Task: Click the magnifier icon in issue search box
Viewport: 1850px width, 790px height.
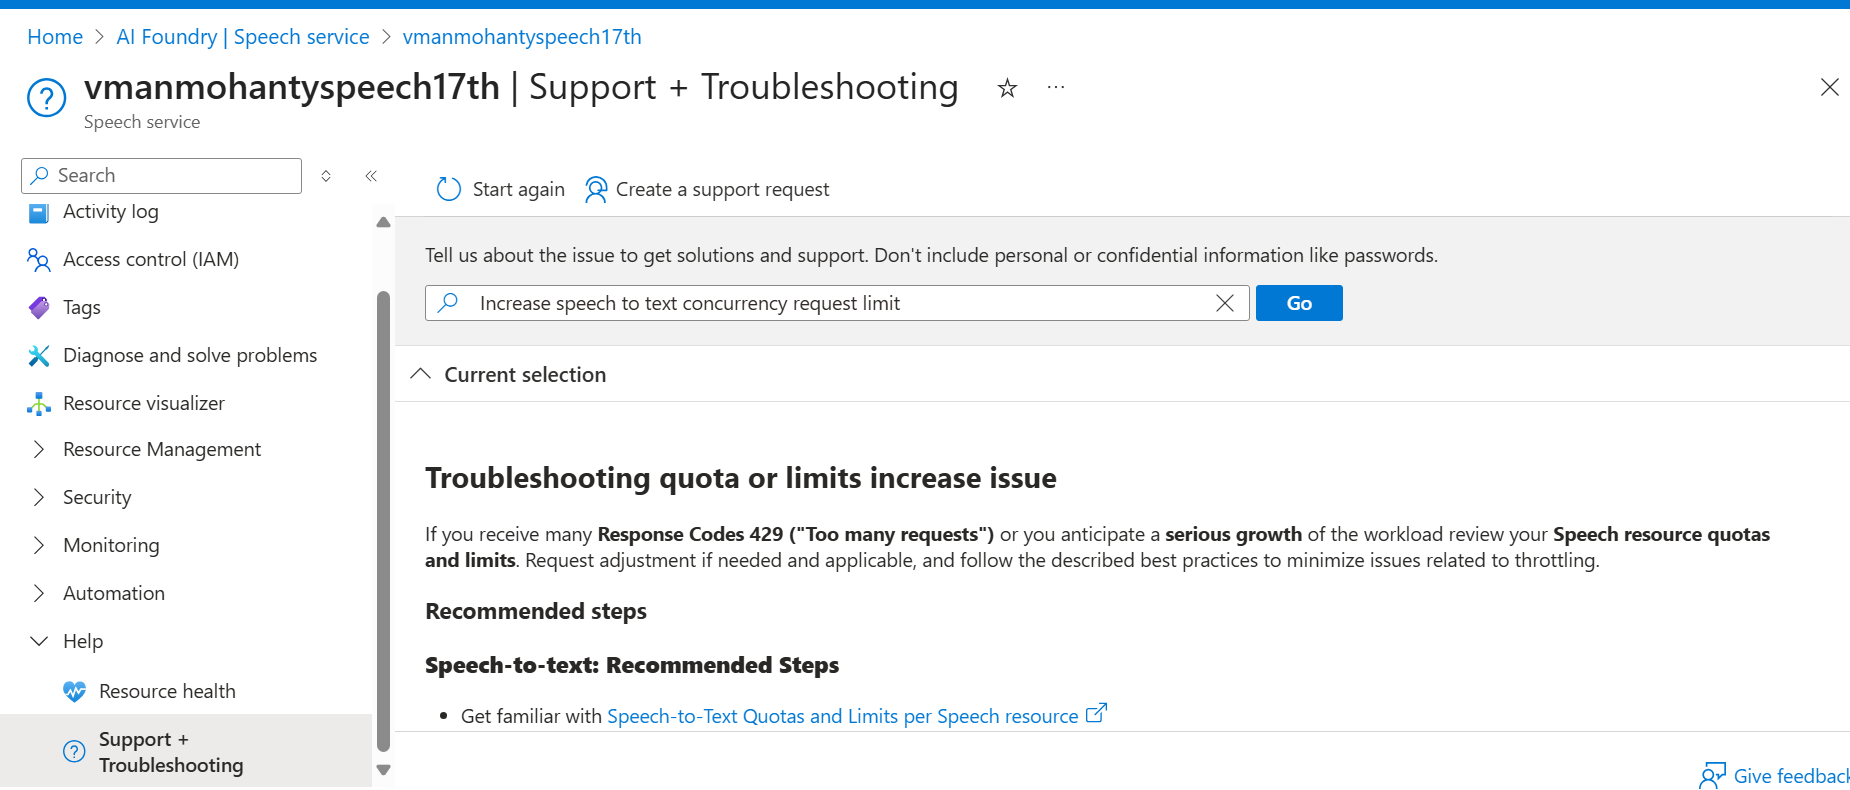Action: [x=448, y=302]
